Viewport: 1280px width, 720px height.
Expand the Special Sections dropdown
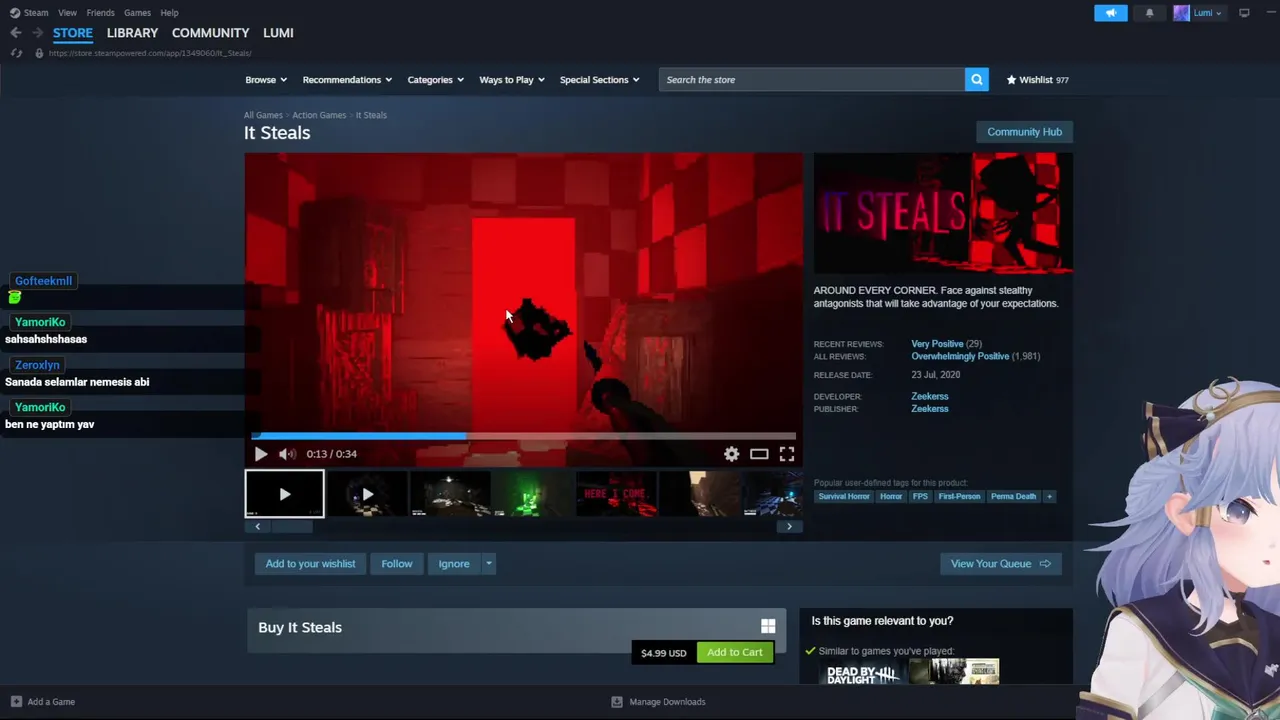[599, 80]
